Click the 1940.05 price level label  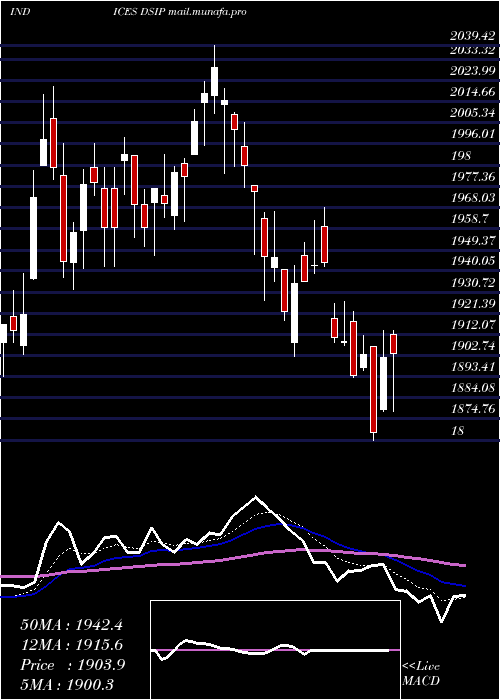(472, 261)
